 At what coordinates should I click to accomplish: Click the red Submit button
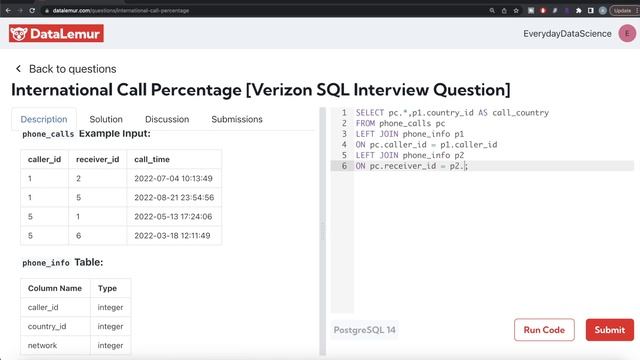[610, 330]
